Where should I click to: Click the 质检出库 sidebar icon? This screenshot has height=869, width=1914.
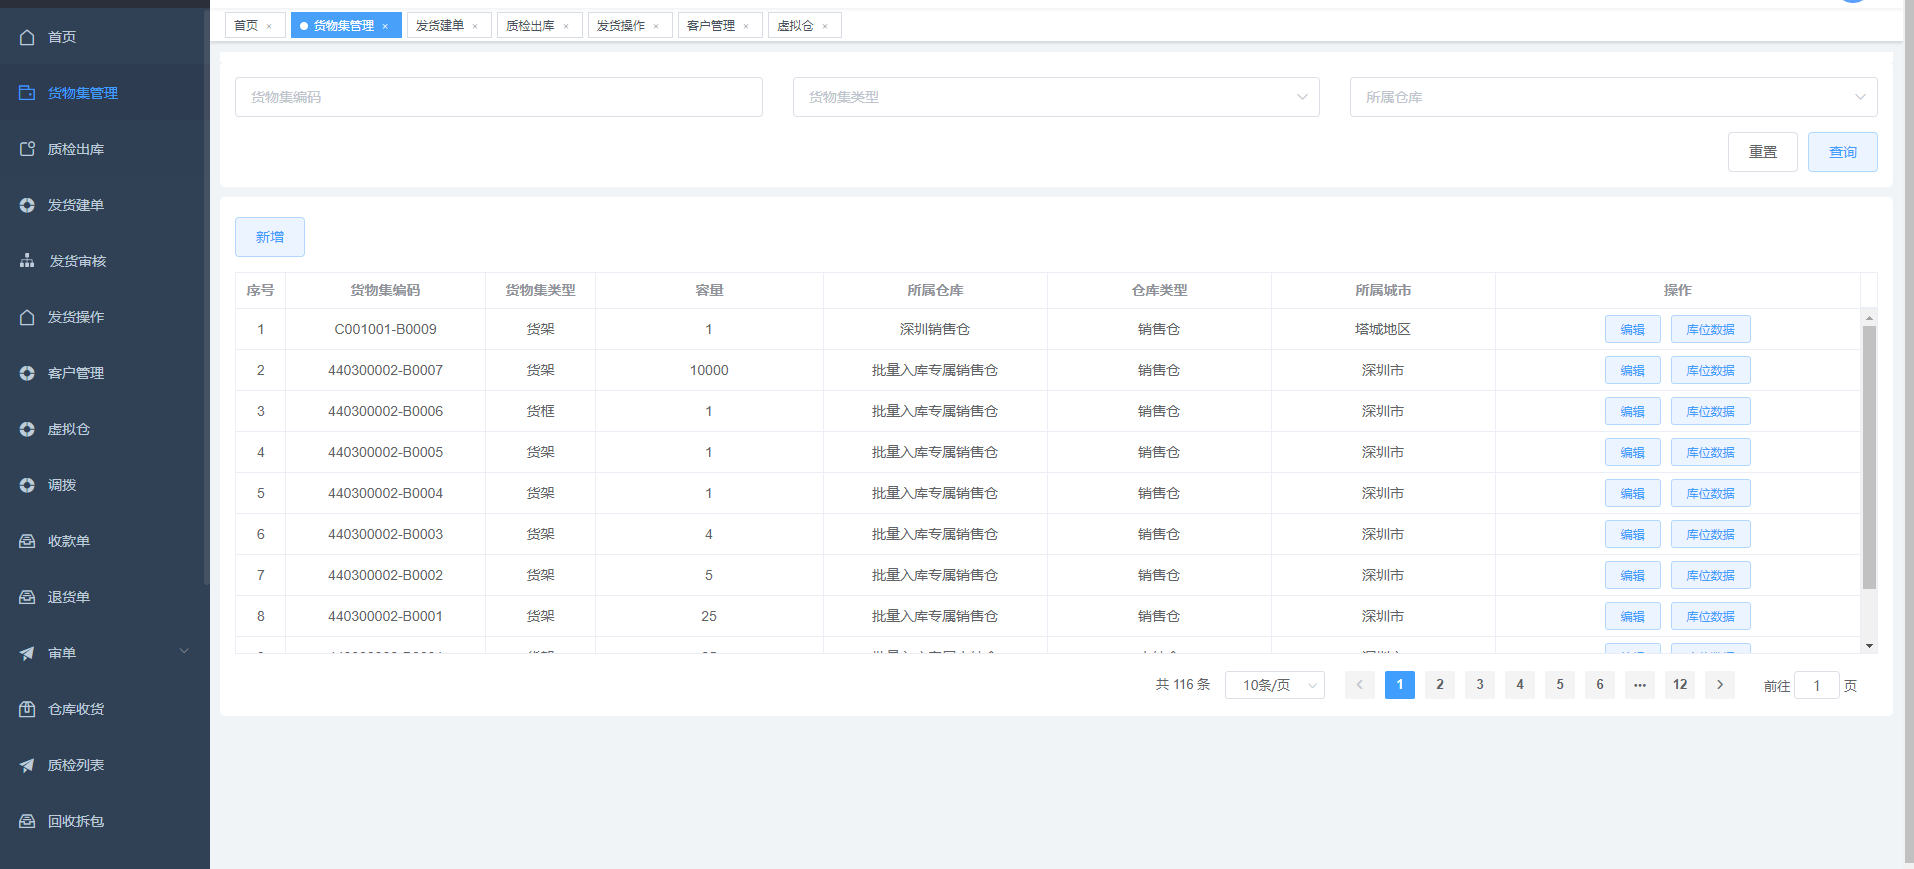[x=27, y=149]
